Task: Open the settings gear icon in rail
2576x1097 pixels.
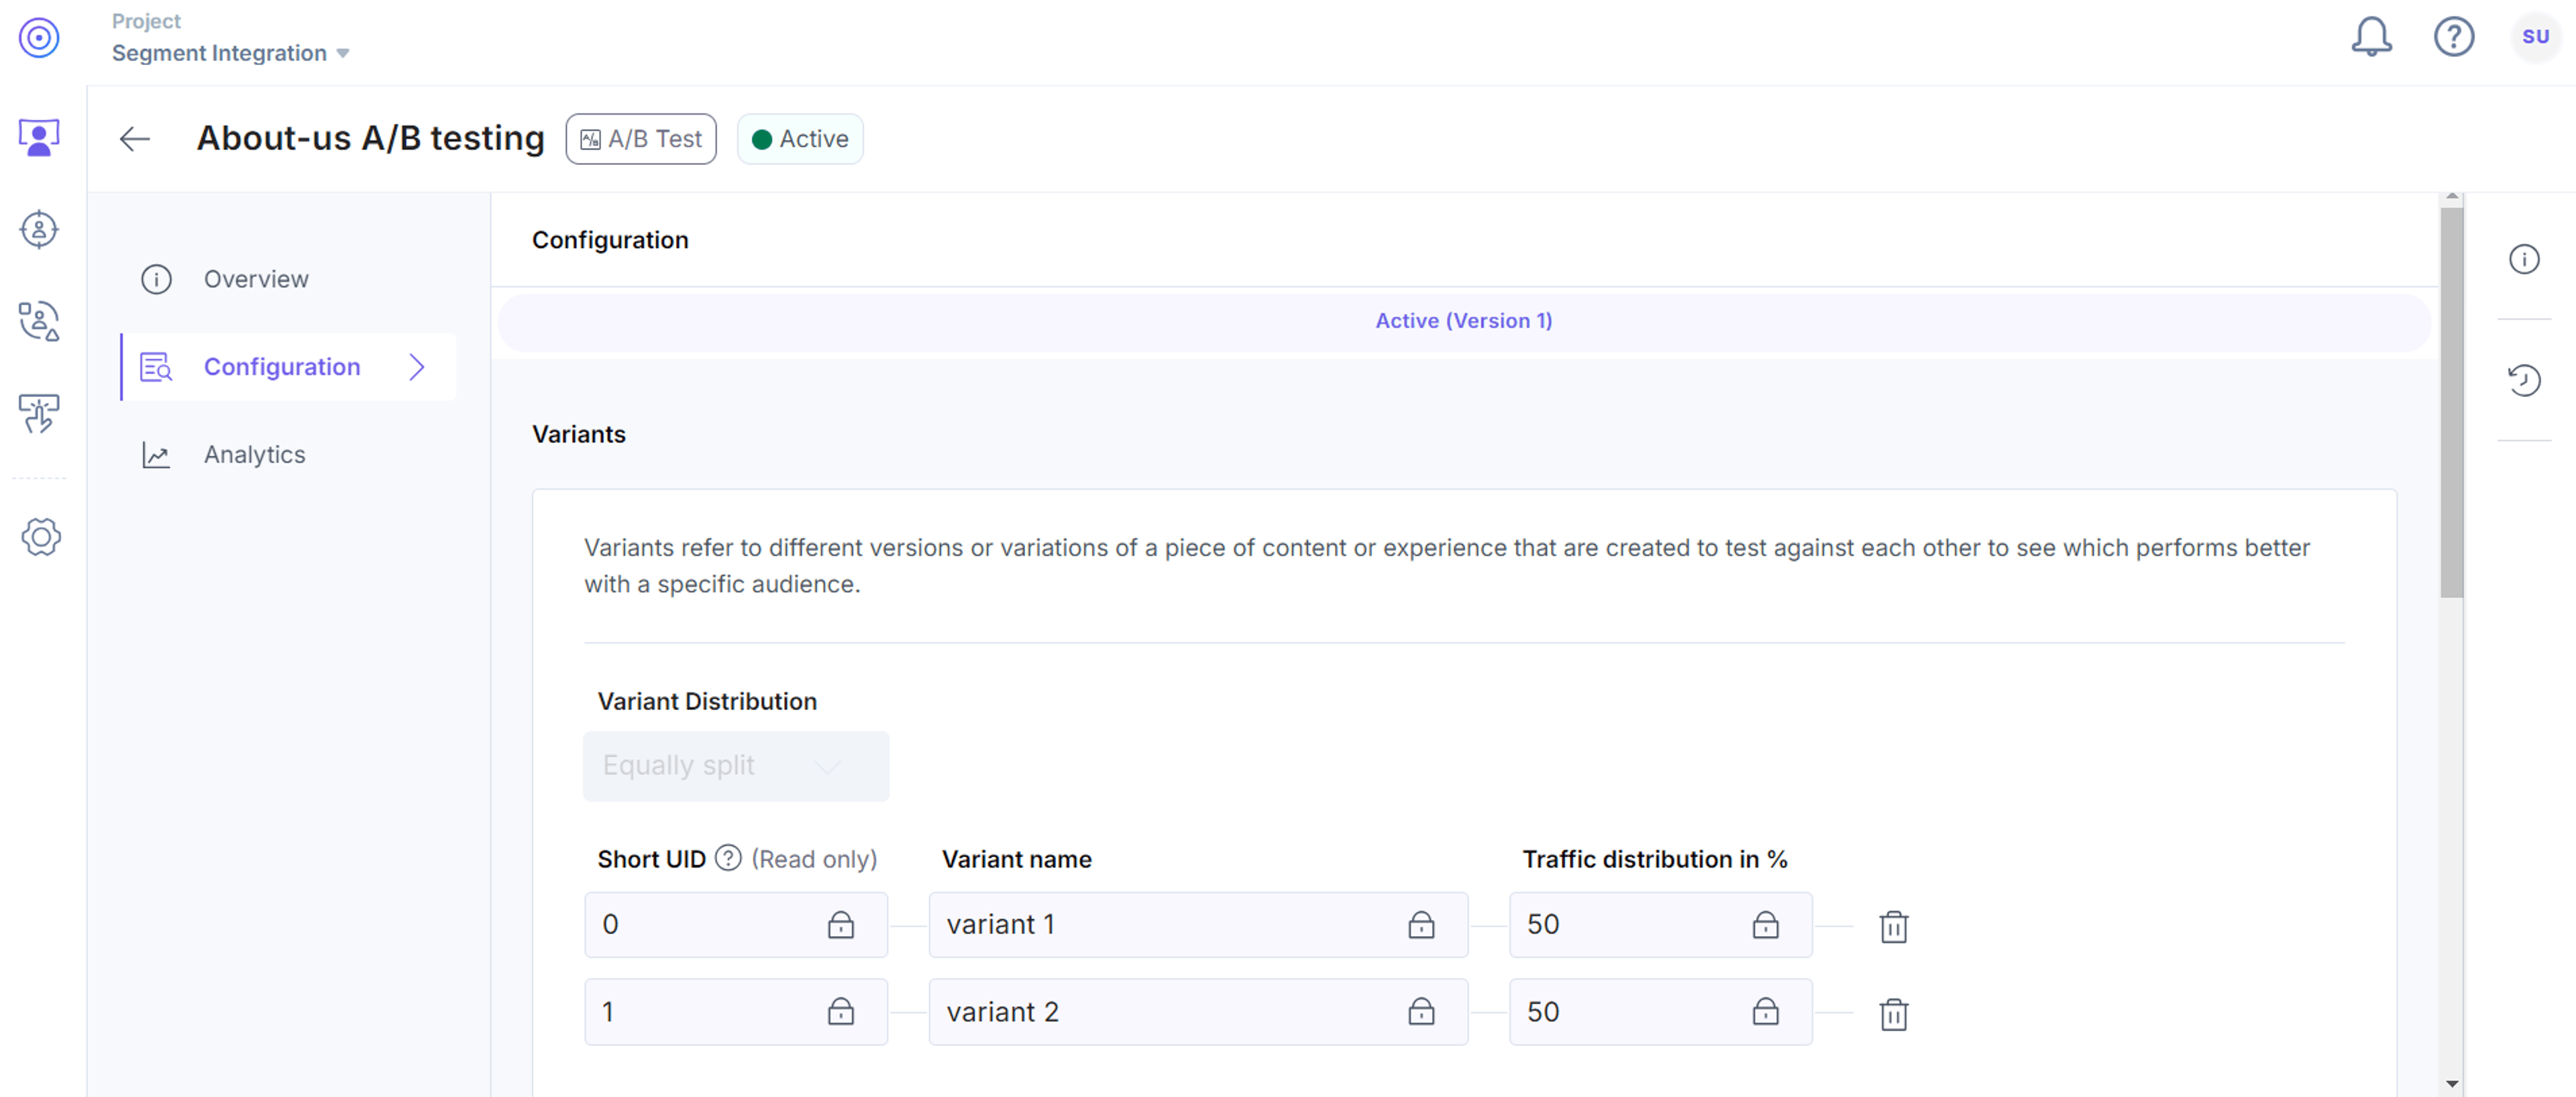Action: [41, 537]
